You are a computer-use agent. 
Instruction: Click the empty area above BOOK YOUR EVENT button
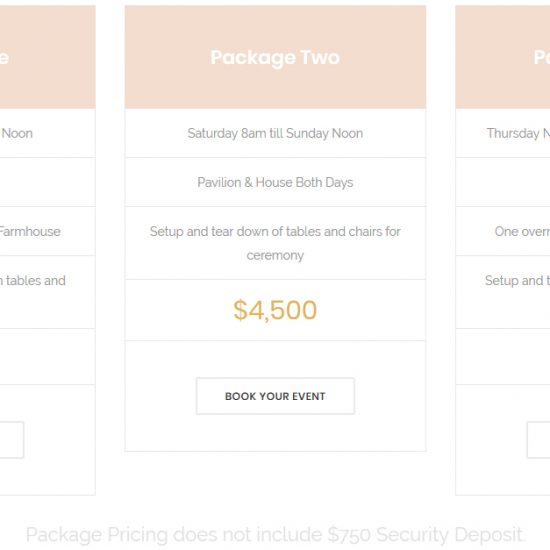(275, 359)
